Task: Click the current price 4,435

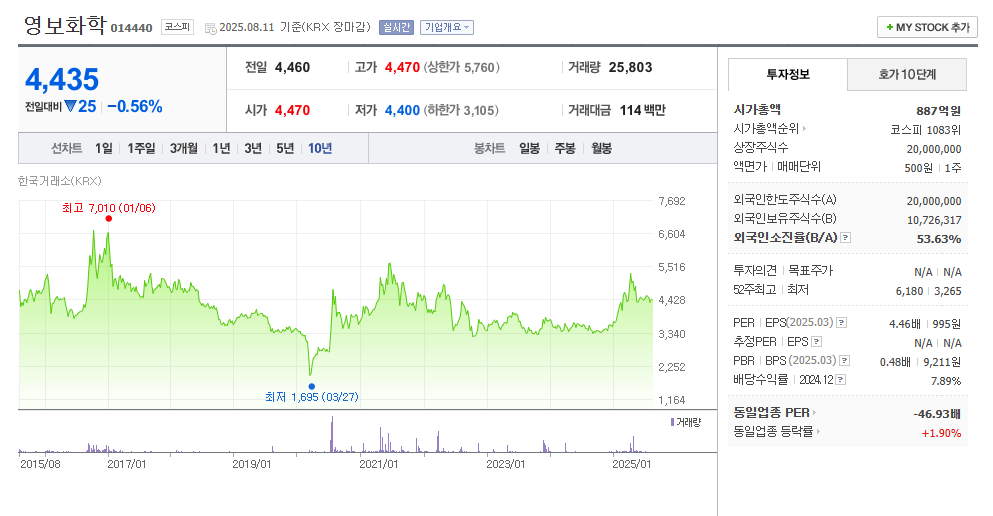Action: click(x=62, y=80)
